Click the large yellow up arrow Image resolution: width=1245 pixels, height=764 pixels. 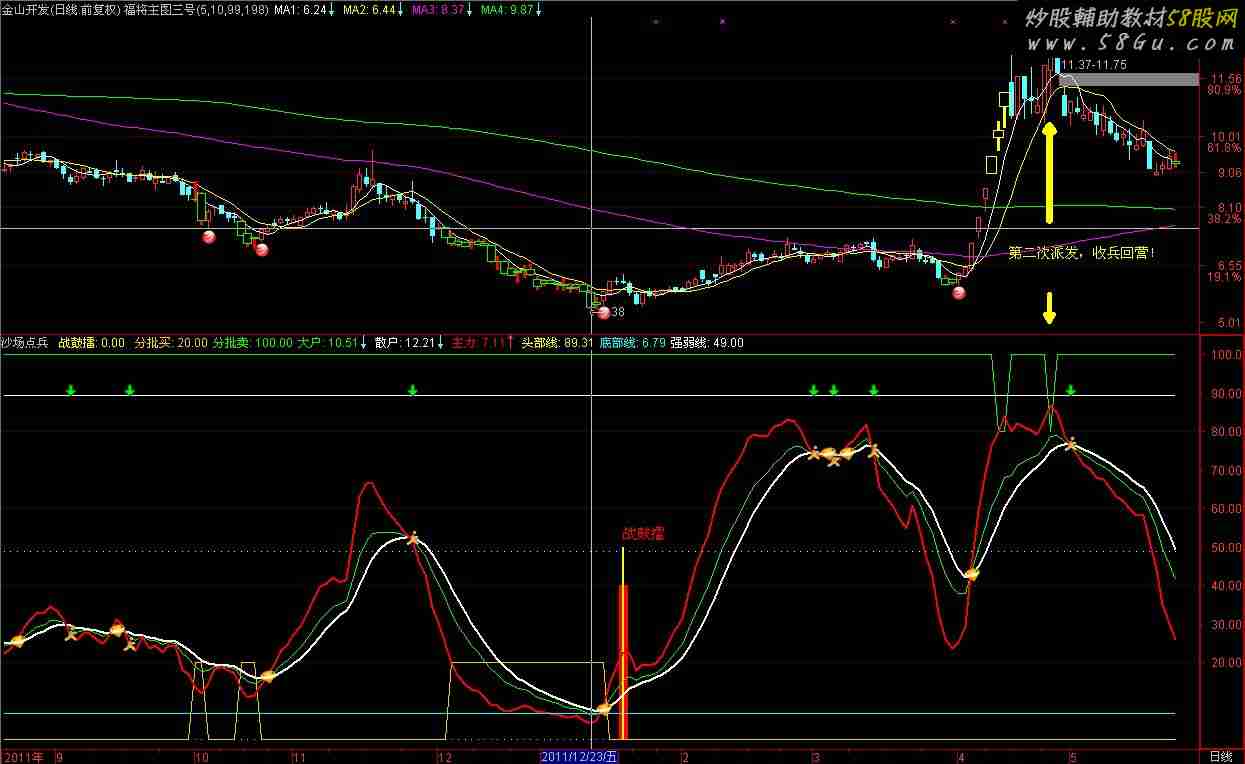click(x=1049, y=172)
